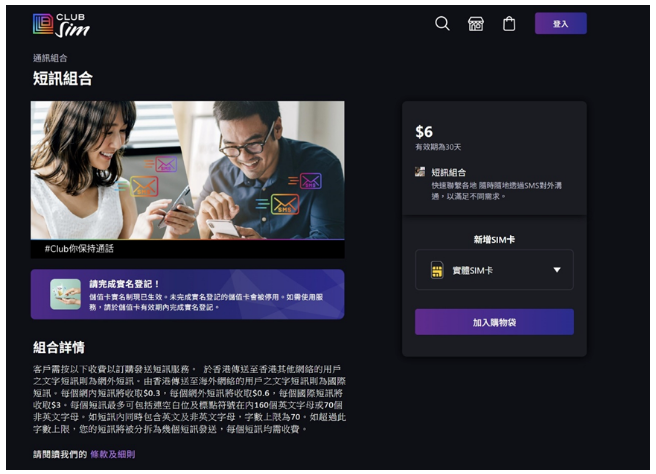This screenshot has height=474, width=656.
Task: Open the store shop icon
Action: [476, 24]
